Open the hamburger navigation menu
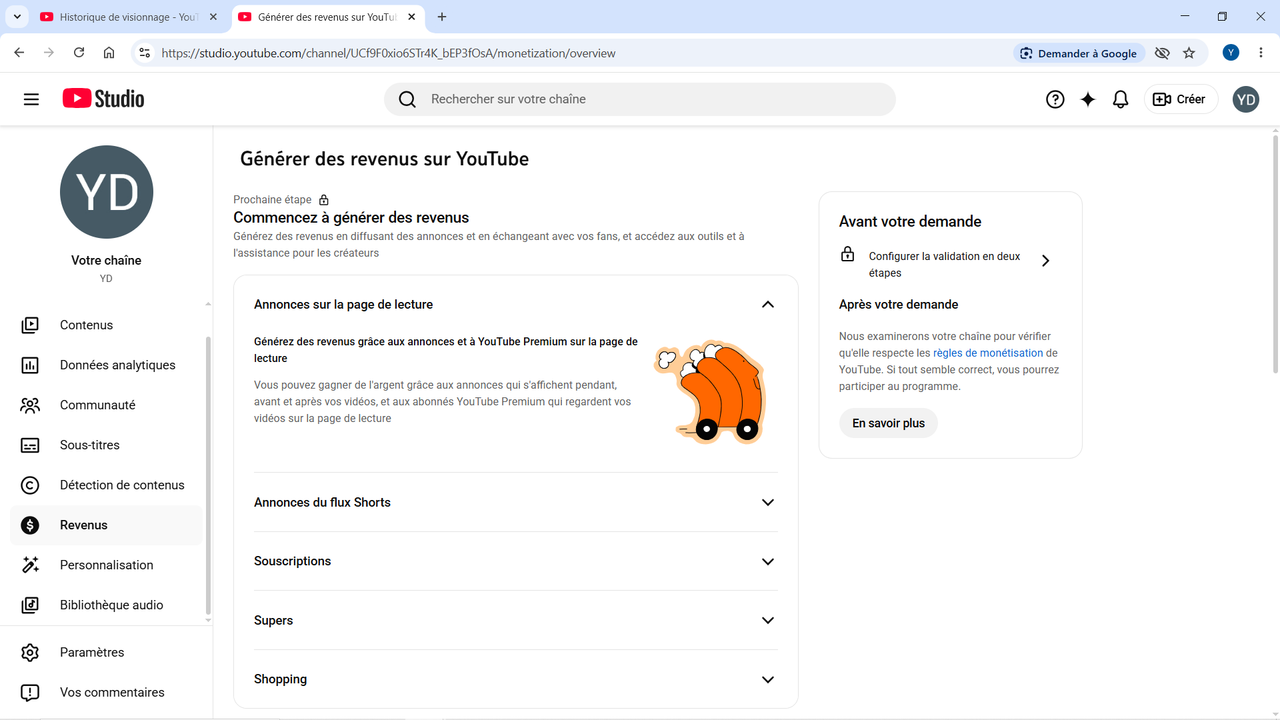The width and height of the screenshot is (1280, 720). tap(31, 99)
